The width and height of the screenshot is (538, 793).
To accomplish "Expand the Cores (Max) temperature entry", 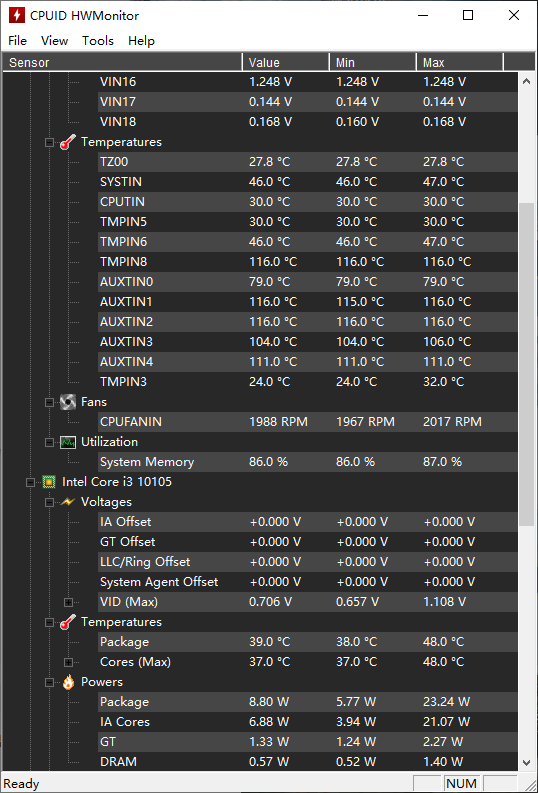I will [68, 663].
